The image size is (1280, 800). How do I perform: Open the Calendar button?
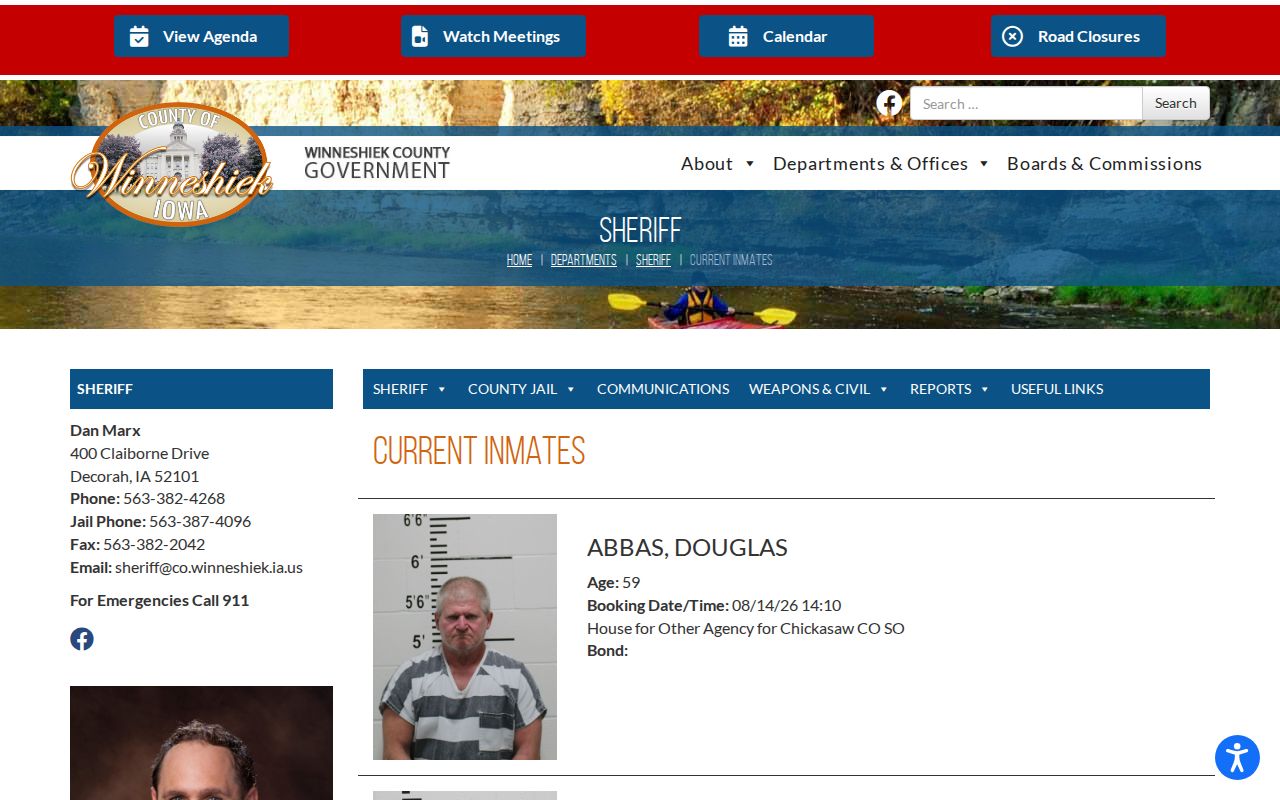point(786,36)
